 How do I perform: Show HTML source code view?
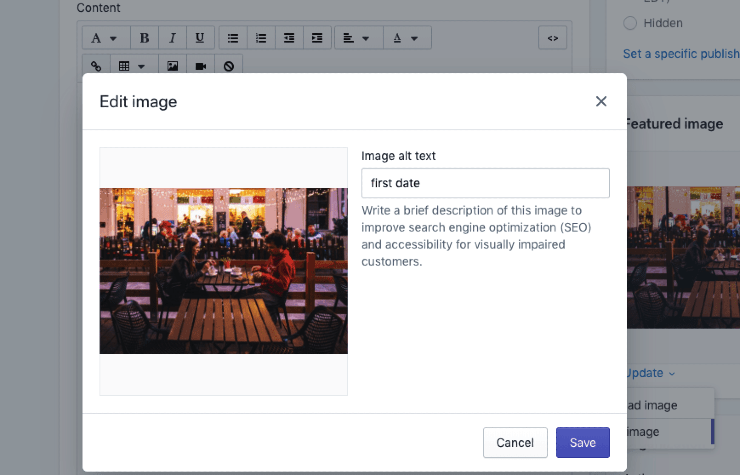[x=551, y=38]
